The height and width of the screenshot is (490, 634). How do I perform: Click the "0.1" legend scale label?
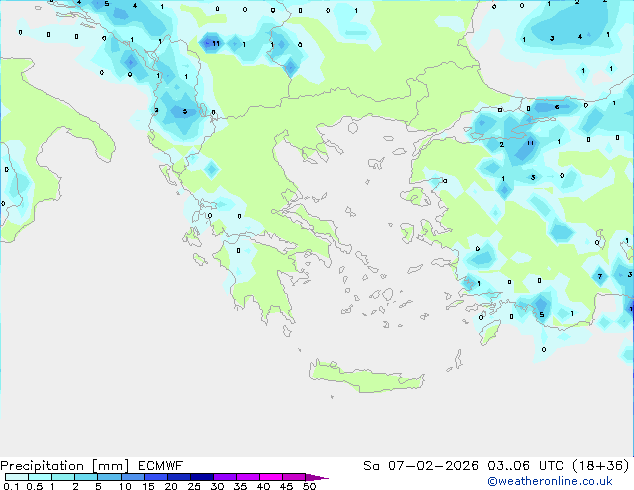(x=11, y=486)
